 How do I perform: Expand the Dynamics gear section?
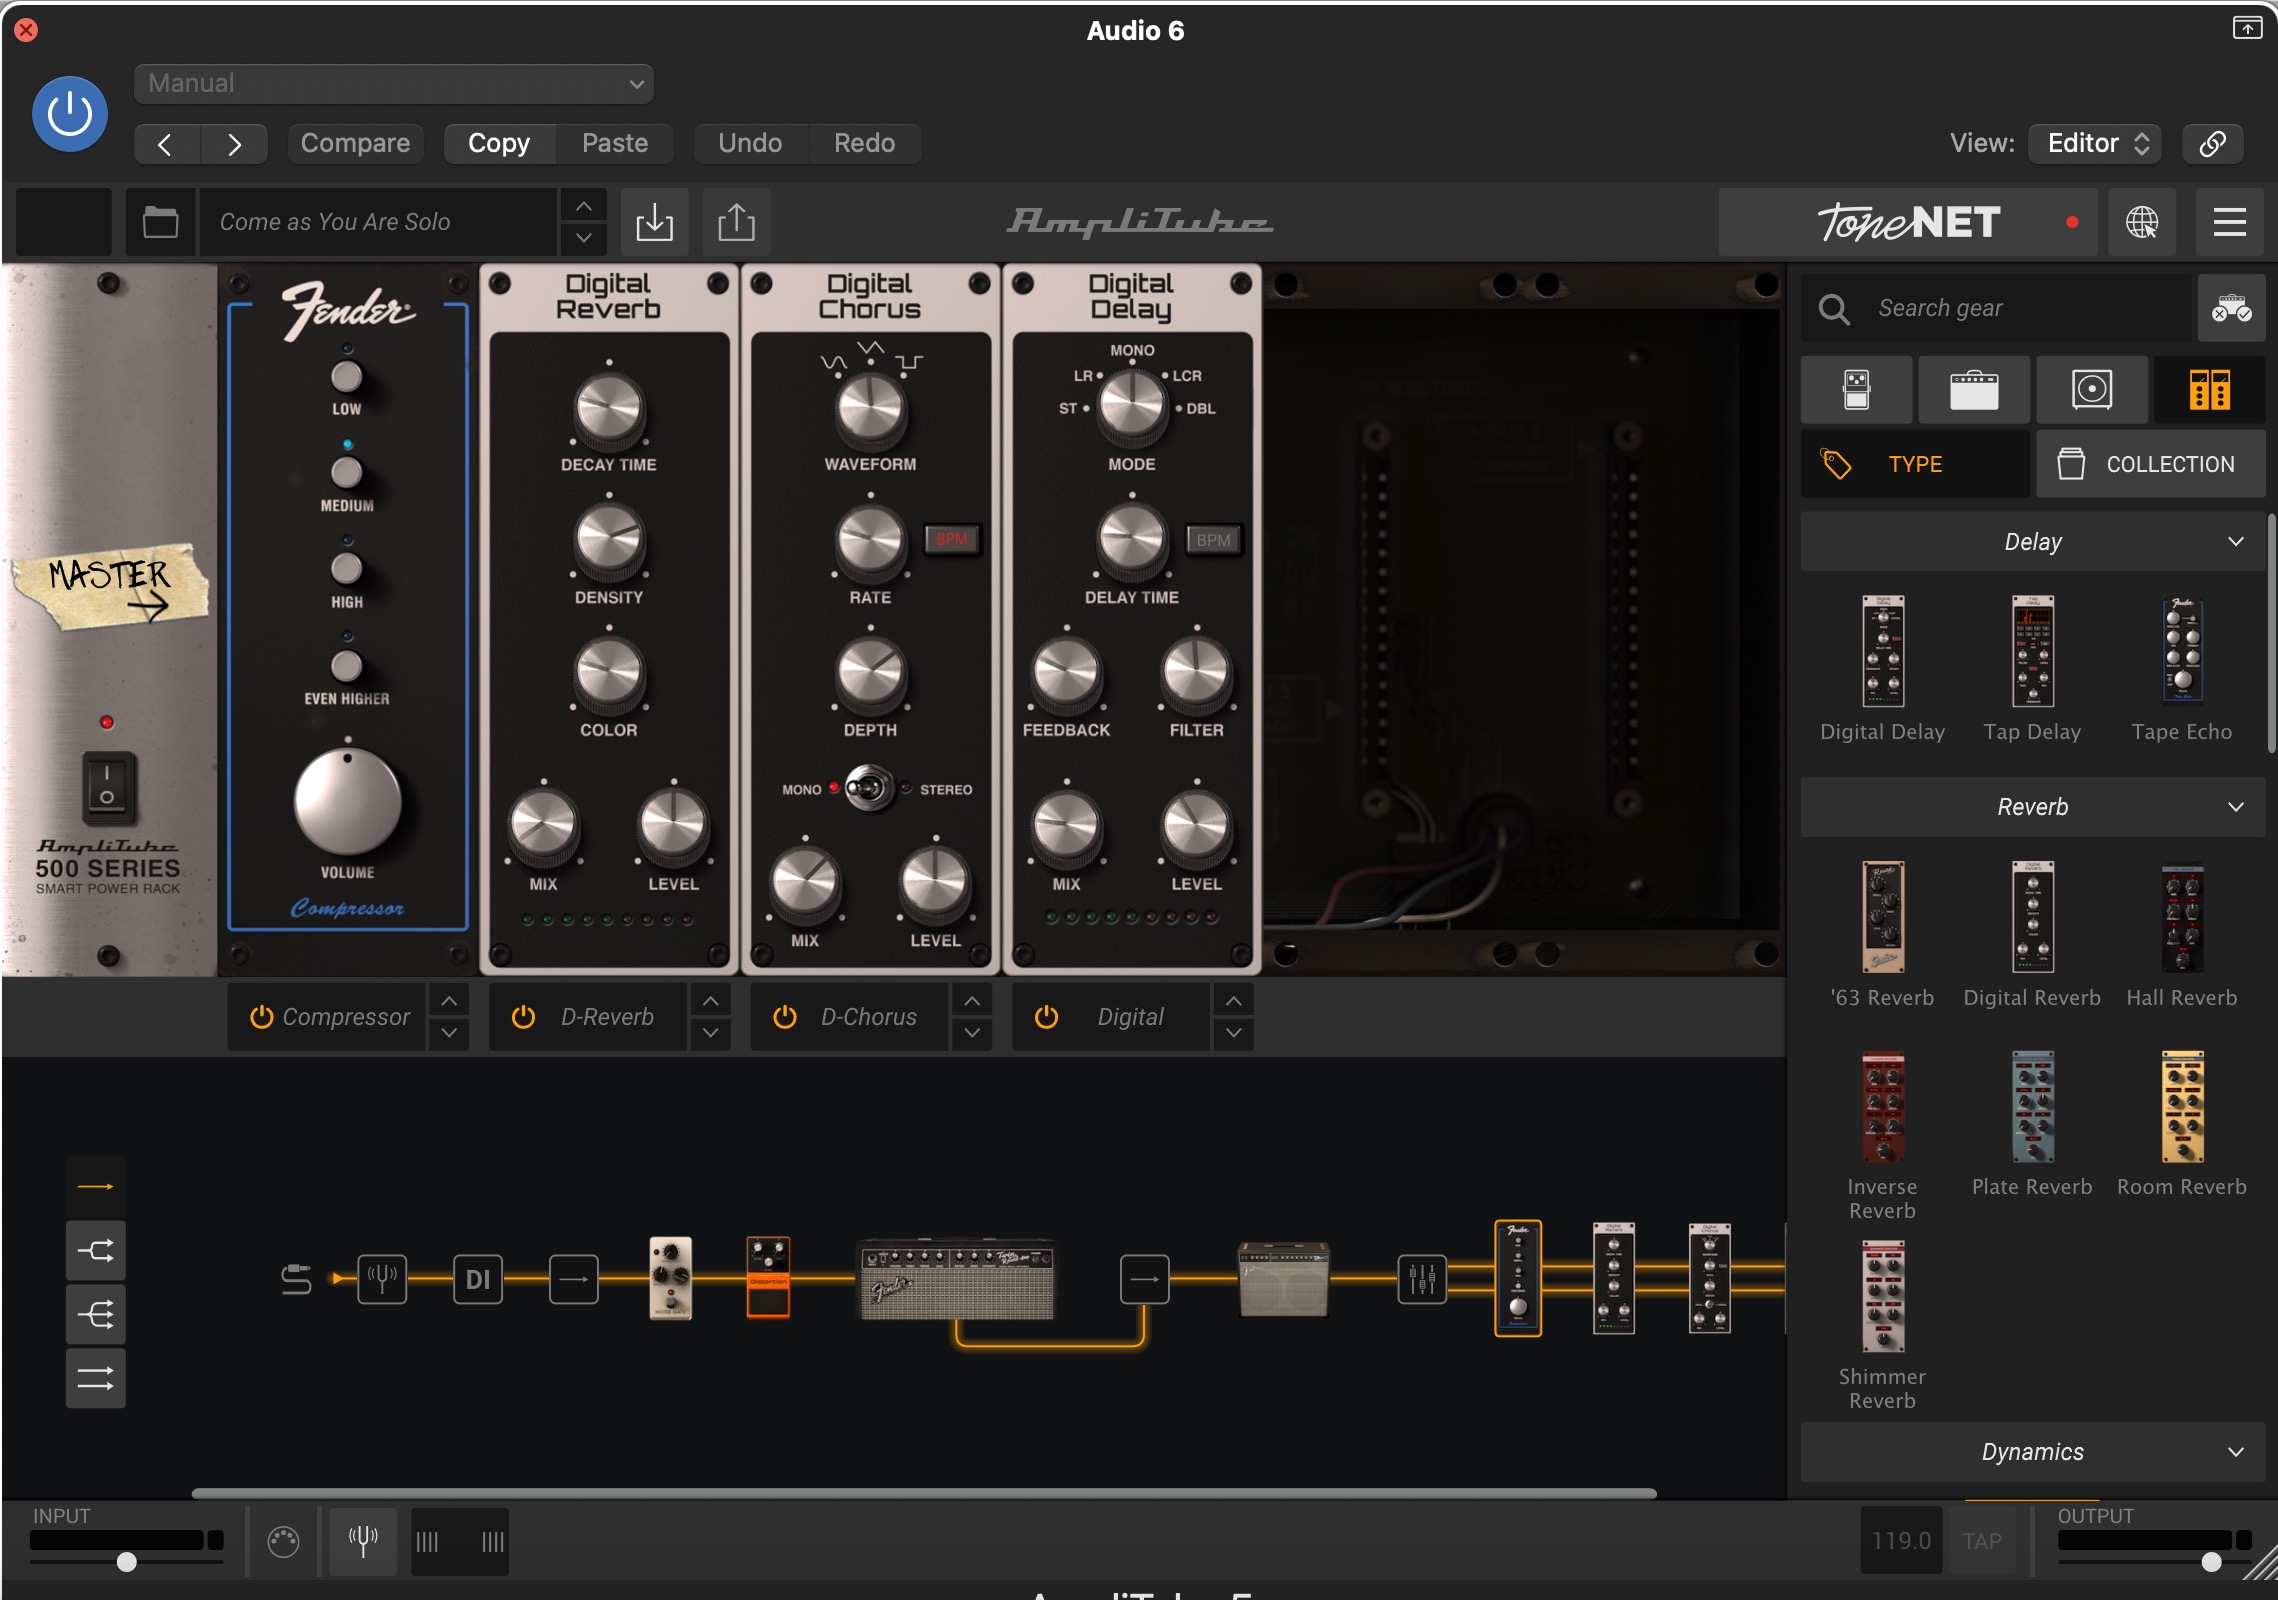(2032, 1452)
